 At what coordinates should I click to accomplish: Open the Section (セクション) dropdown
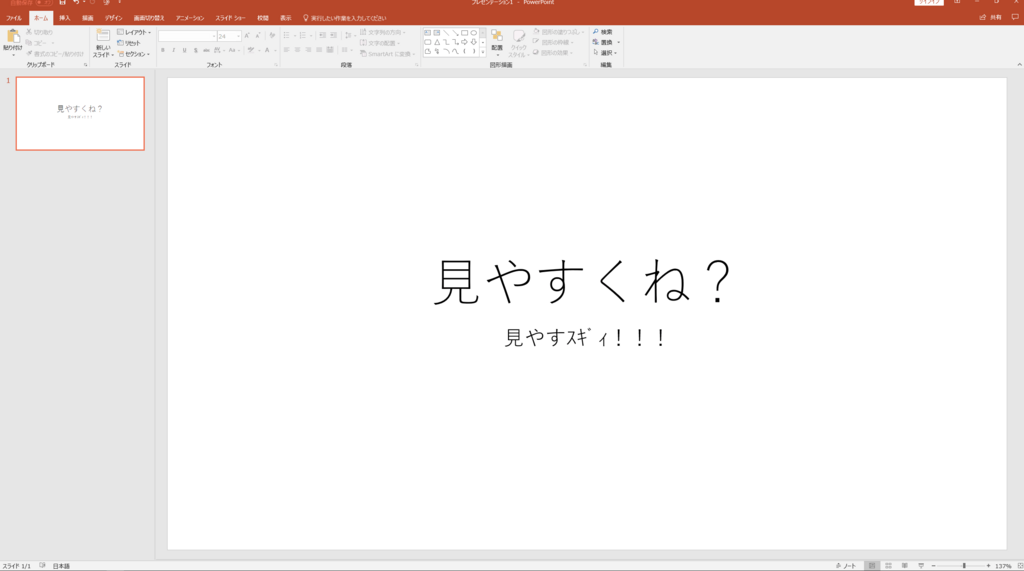pyautogui.click(x=134, y=54)
